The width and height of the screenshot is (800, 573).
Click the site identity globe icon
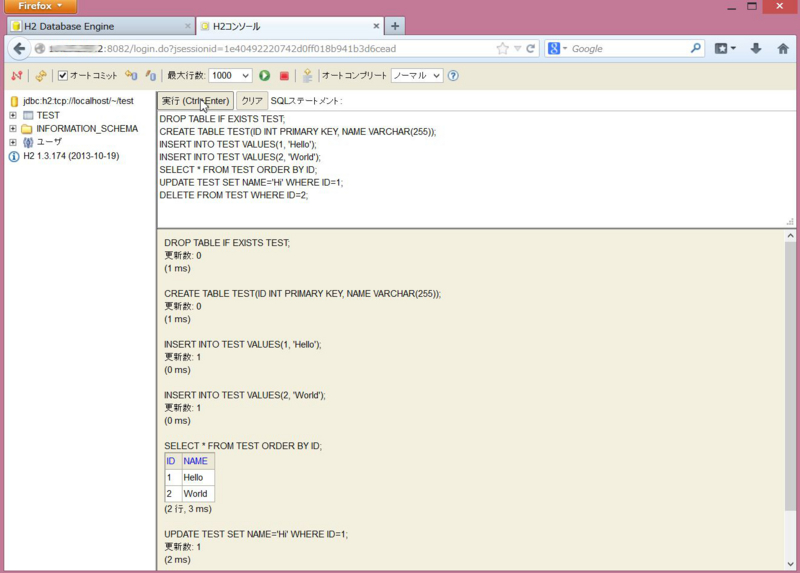[x=40, y=48]
